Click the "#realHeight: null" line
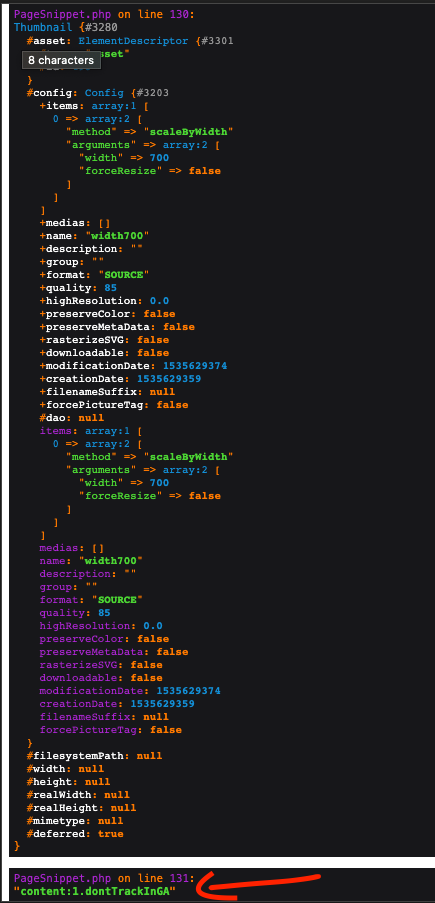 (81, 808)
